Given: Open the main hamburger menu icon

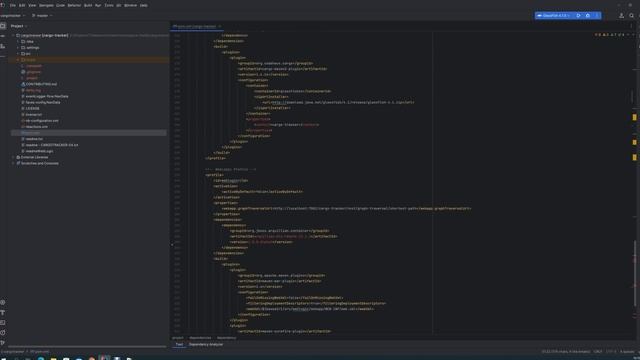Looking at the screenshot, I should (2, 5).
